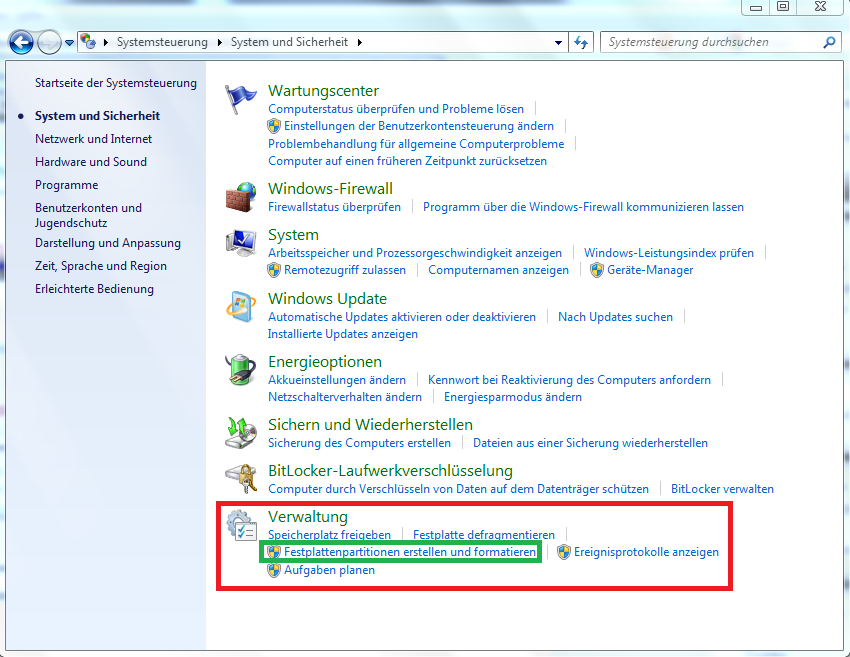Open the address bar history dropdown

pyautogui.click(x=559, y=43)
